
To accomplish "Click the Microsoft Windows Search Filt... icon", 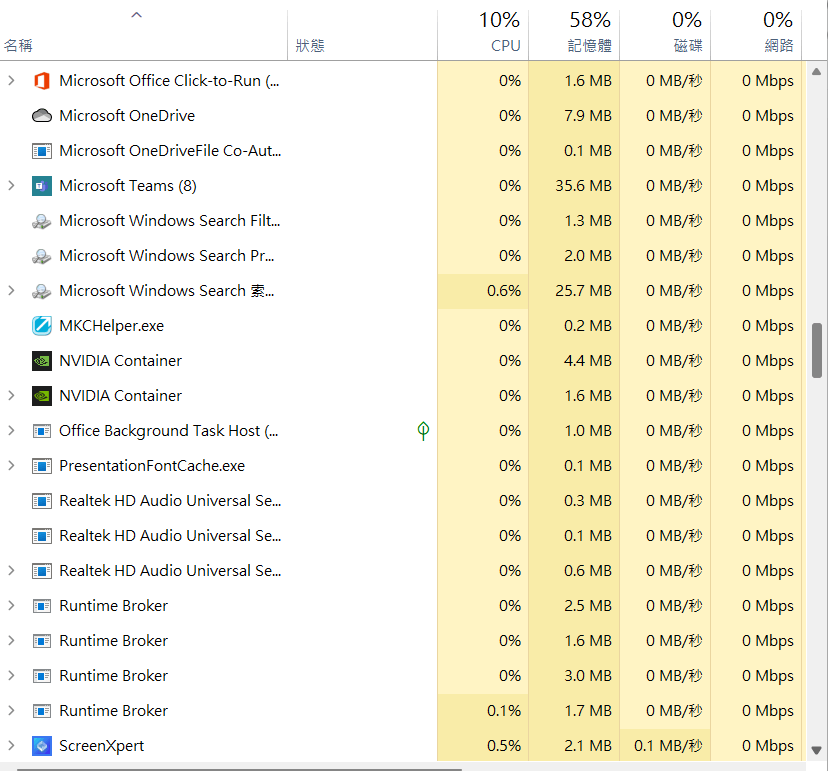I will 42,221.
